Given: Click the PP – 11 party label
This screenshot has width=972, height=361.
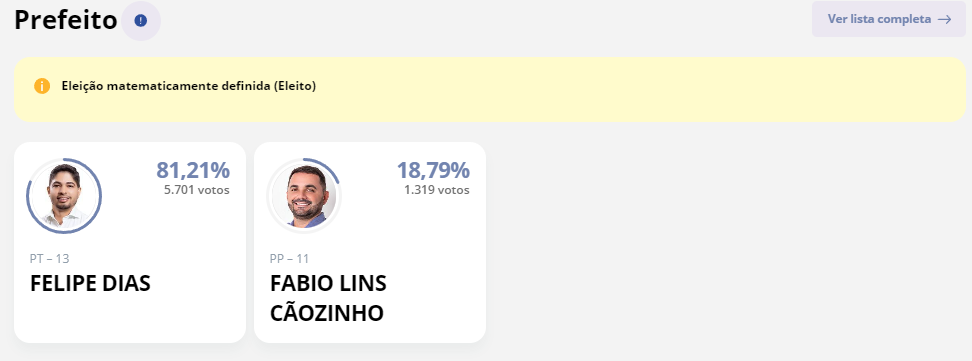Looking at the screenshot, I should point(289,259).
